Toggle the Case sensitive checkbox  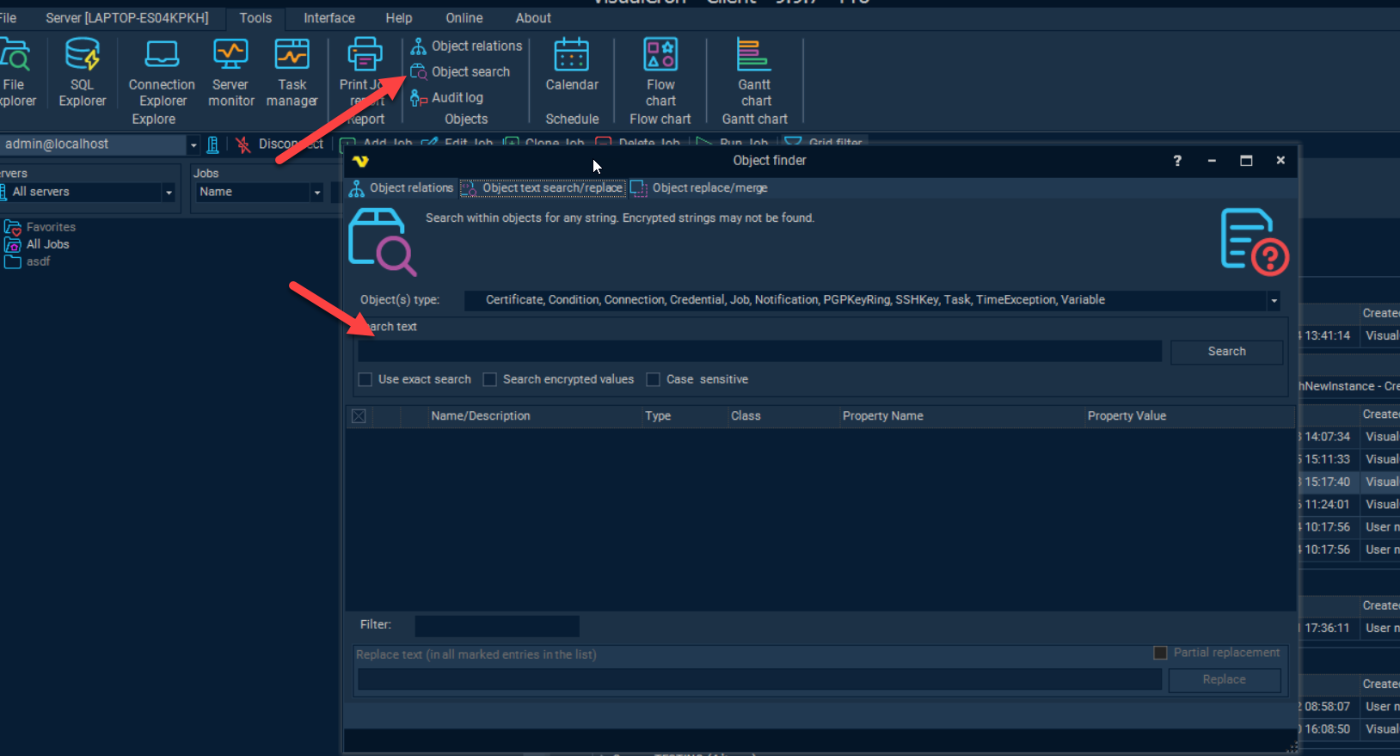point(653,380)
